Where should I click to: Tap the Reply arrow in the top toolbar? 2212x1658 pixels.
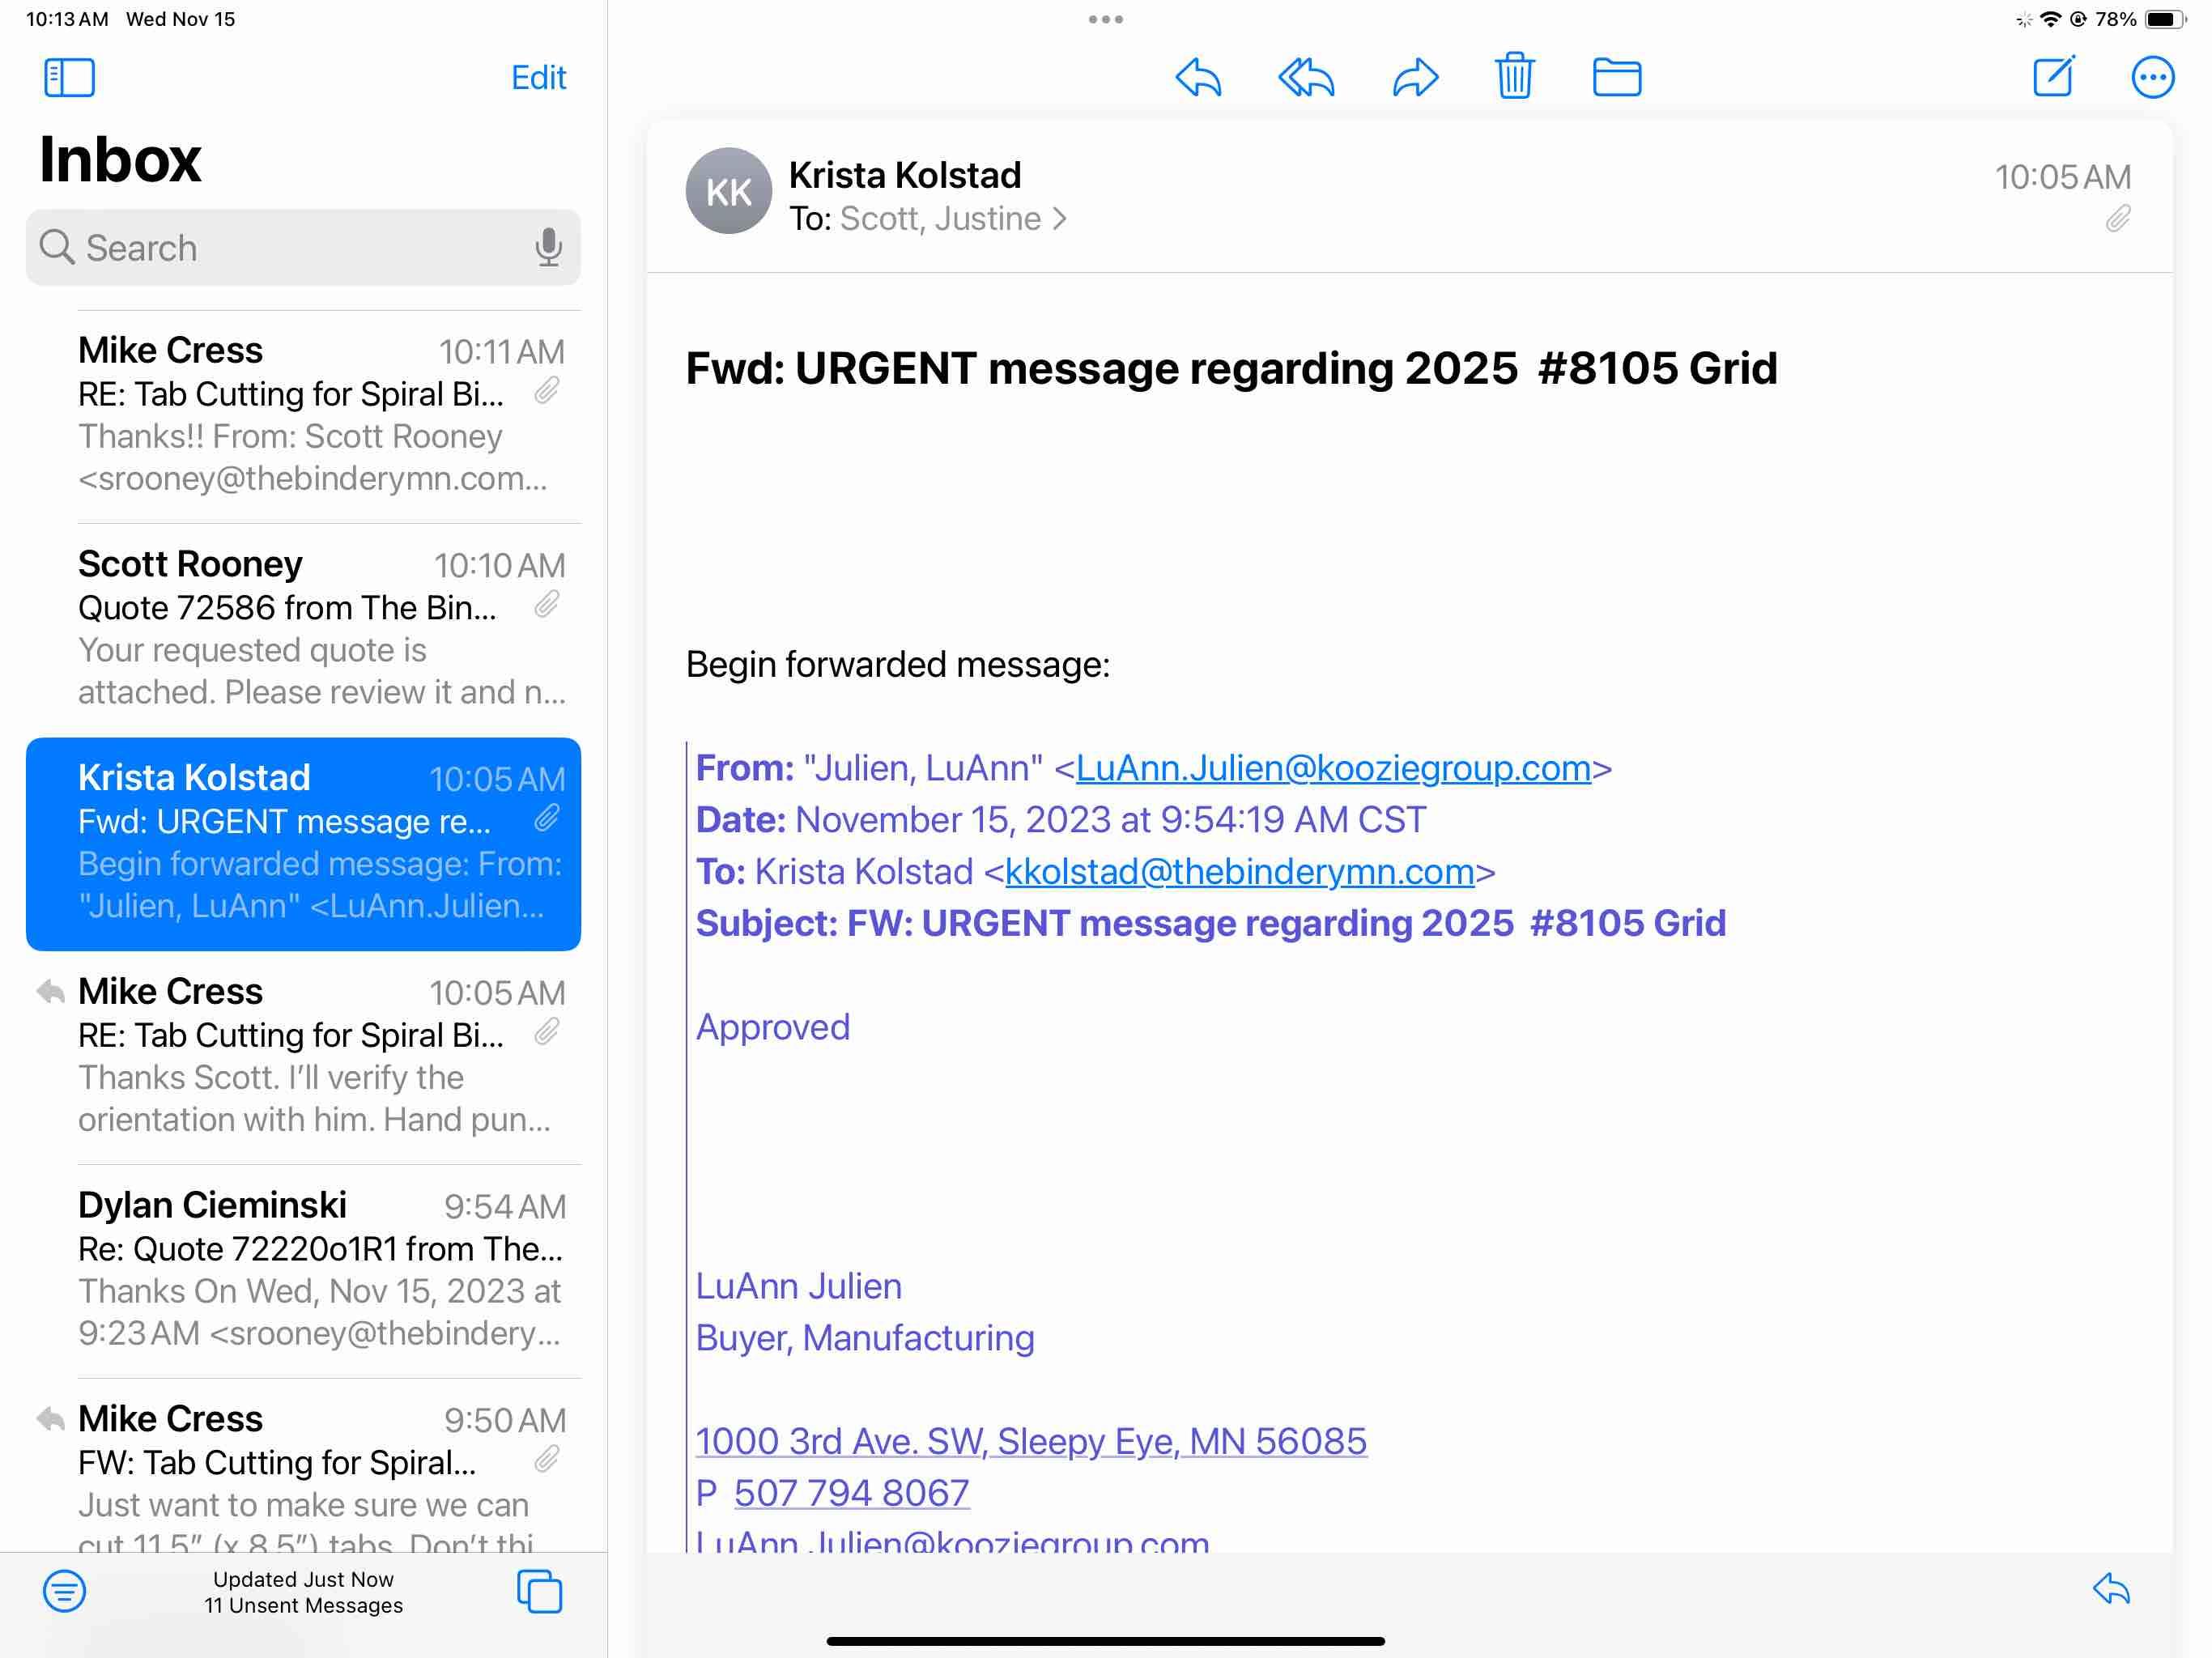[x=1198, y=77]
